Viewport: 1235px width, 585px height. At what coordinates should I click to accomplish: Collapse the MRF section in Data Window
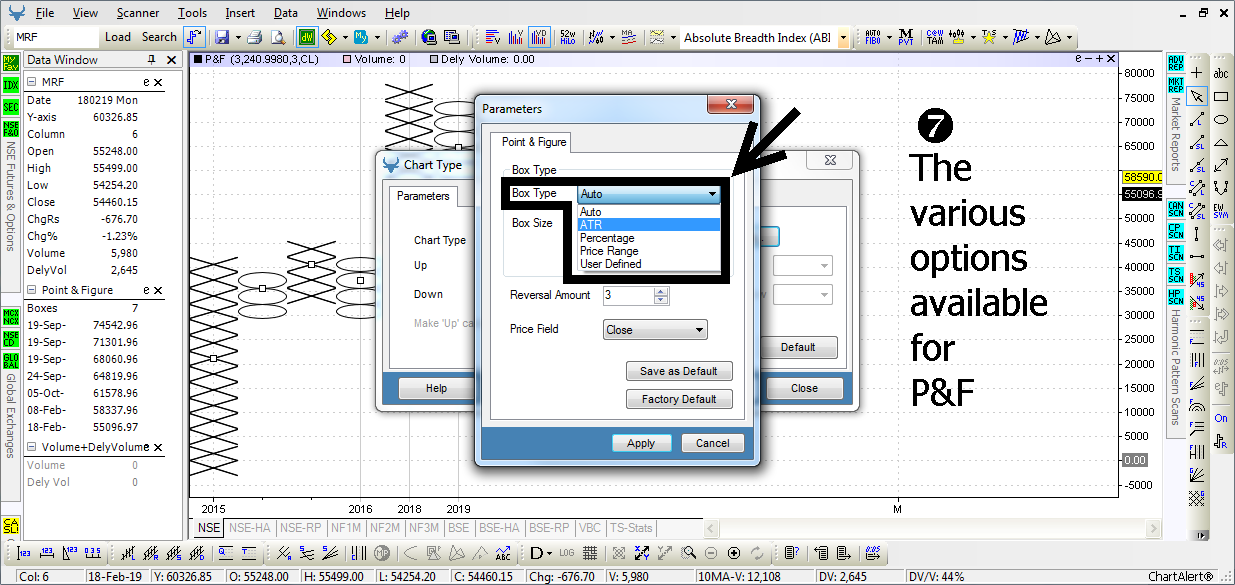32,82
